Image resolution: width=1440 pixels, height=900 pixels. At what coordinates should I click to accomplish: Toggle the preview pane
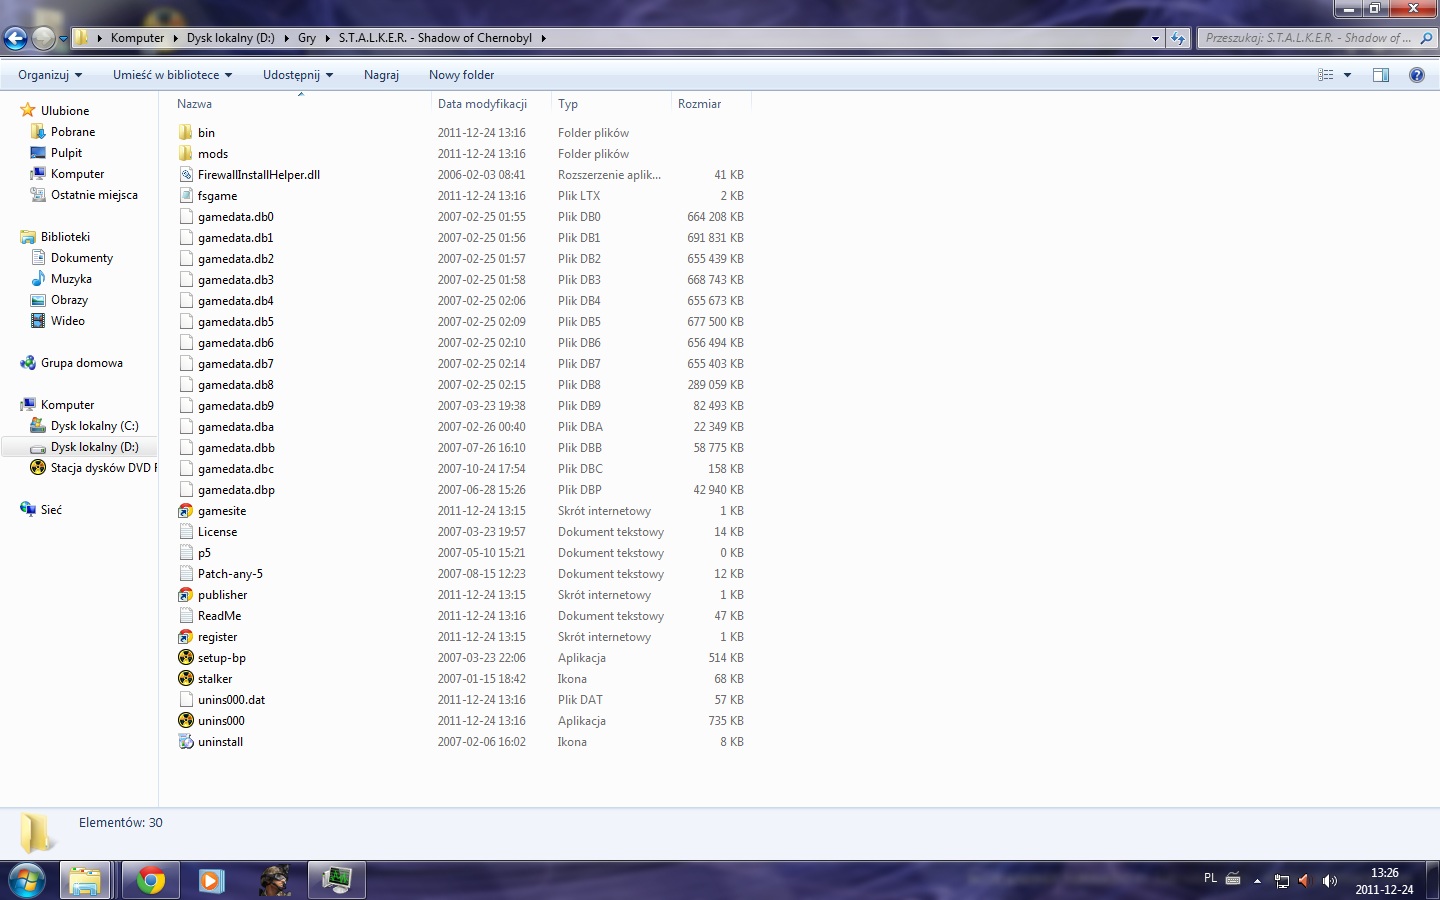pos(1381,75)
